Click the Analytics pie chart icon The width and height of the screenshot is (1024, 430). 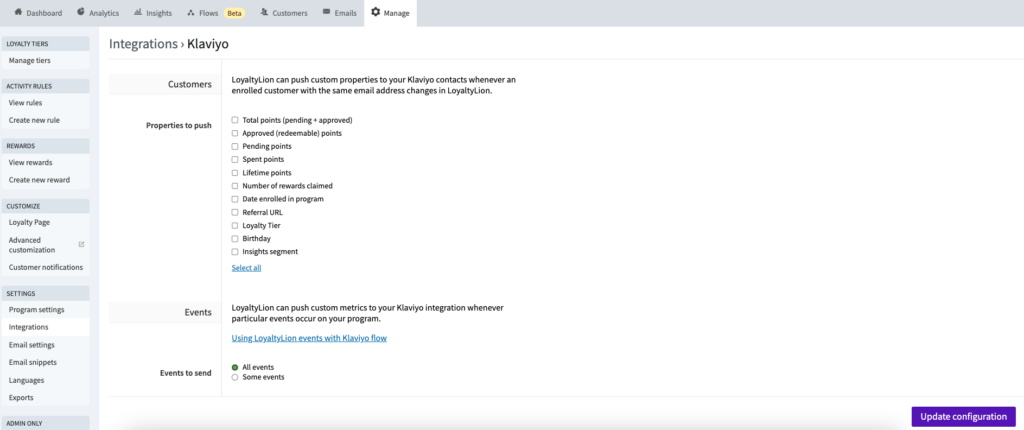pos(81,12)
